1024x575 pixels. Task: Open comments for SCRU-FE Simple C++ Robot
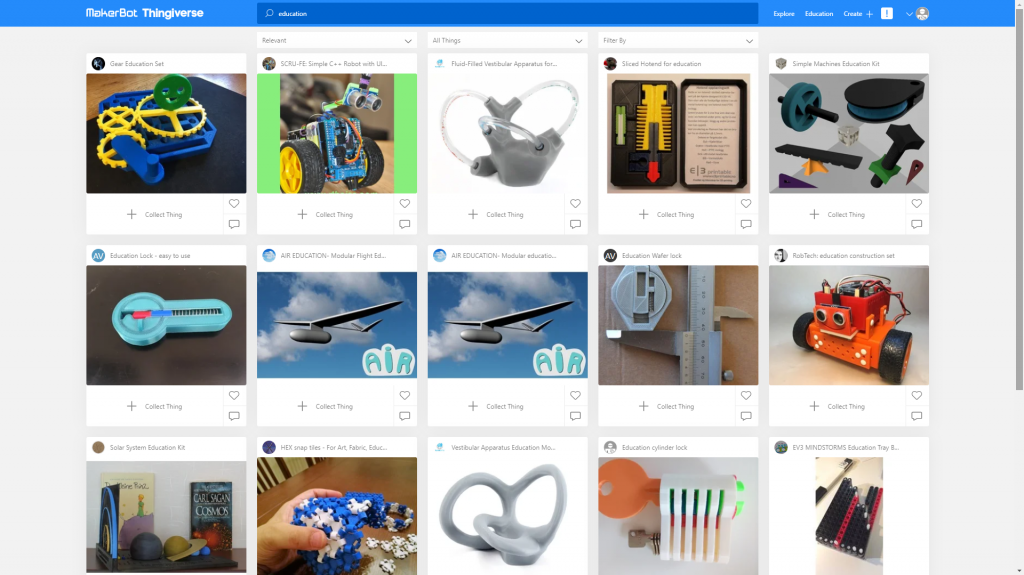pos(404,224)
